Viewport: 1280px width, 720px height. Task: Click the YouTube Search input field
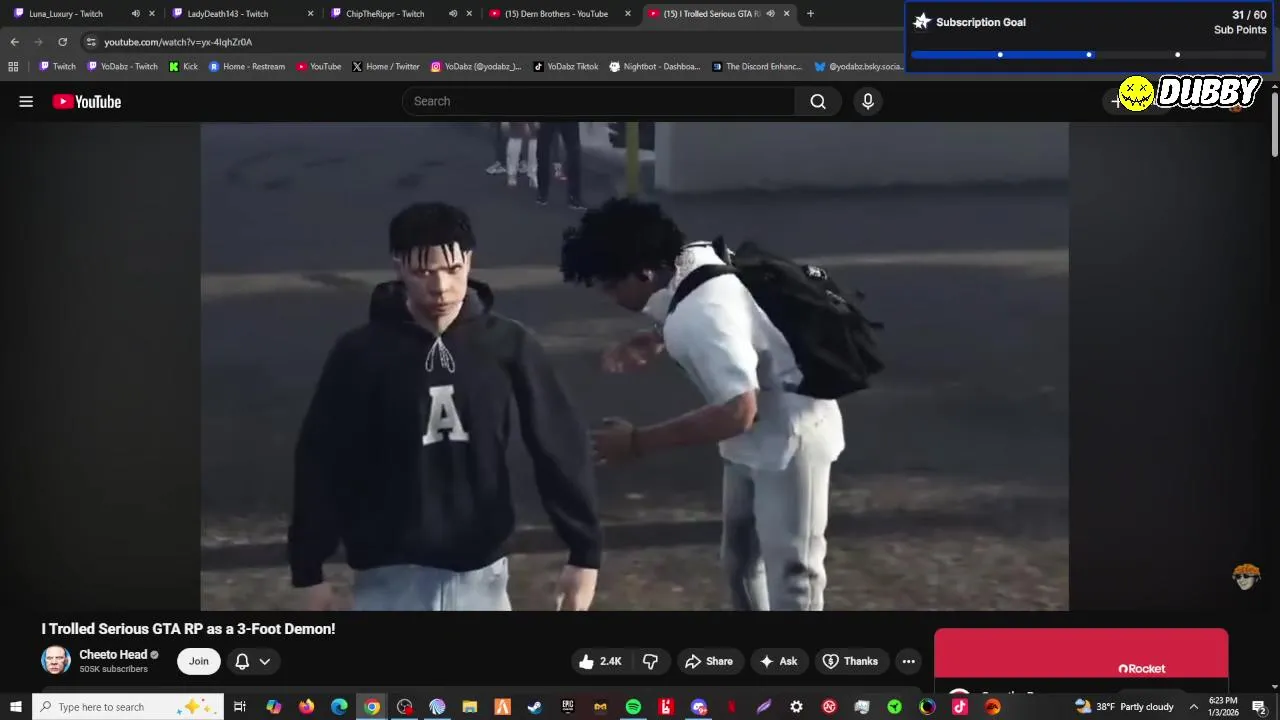click(598, 101)
